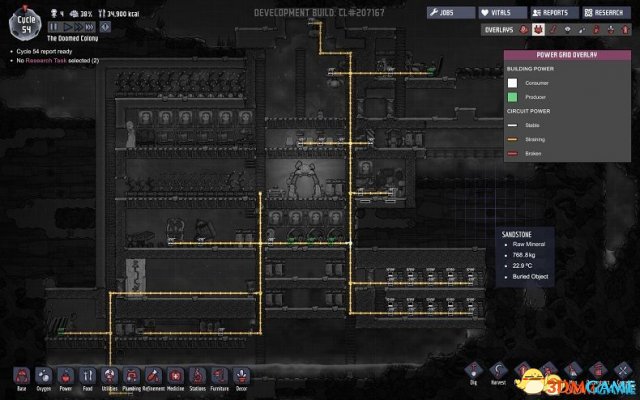Viewport: 640px width, 400px height.
Task: Click the No Research Task selected notification
Action: click(58, 60)
